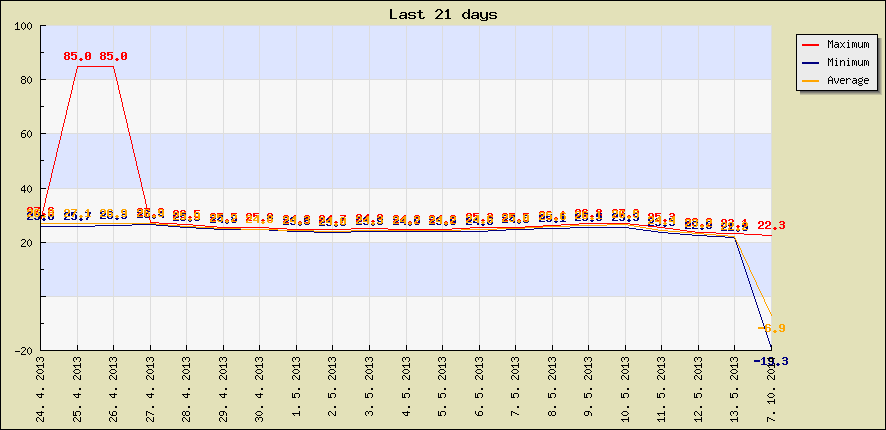The height and width of the screenshot is (430, 886).
Task: Click the blue -19.3 minimum value label
Action: [771, 361]
